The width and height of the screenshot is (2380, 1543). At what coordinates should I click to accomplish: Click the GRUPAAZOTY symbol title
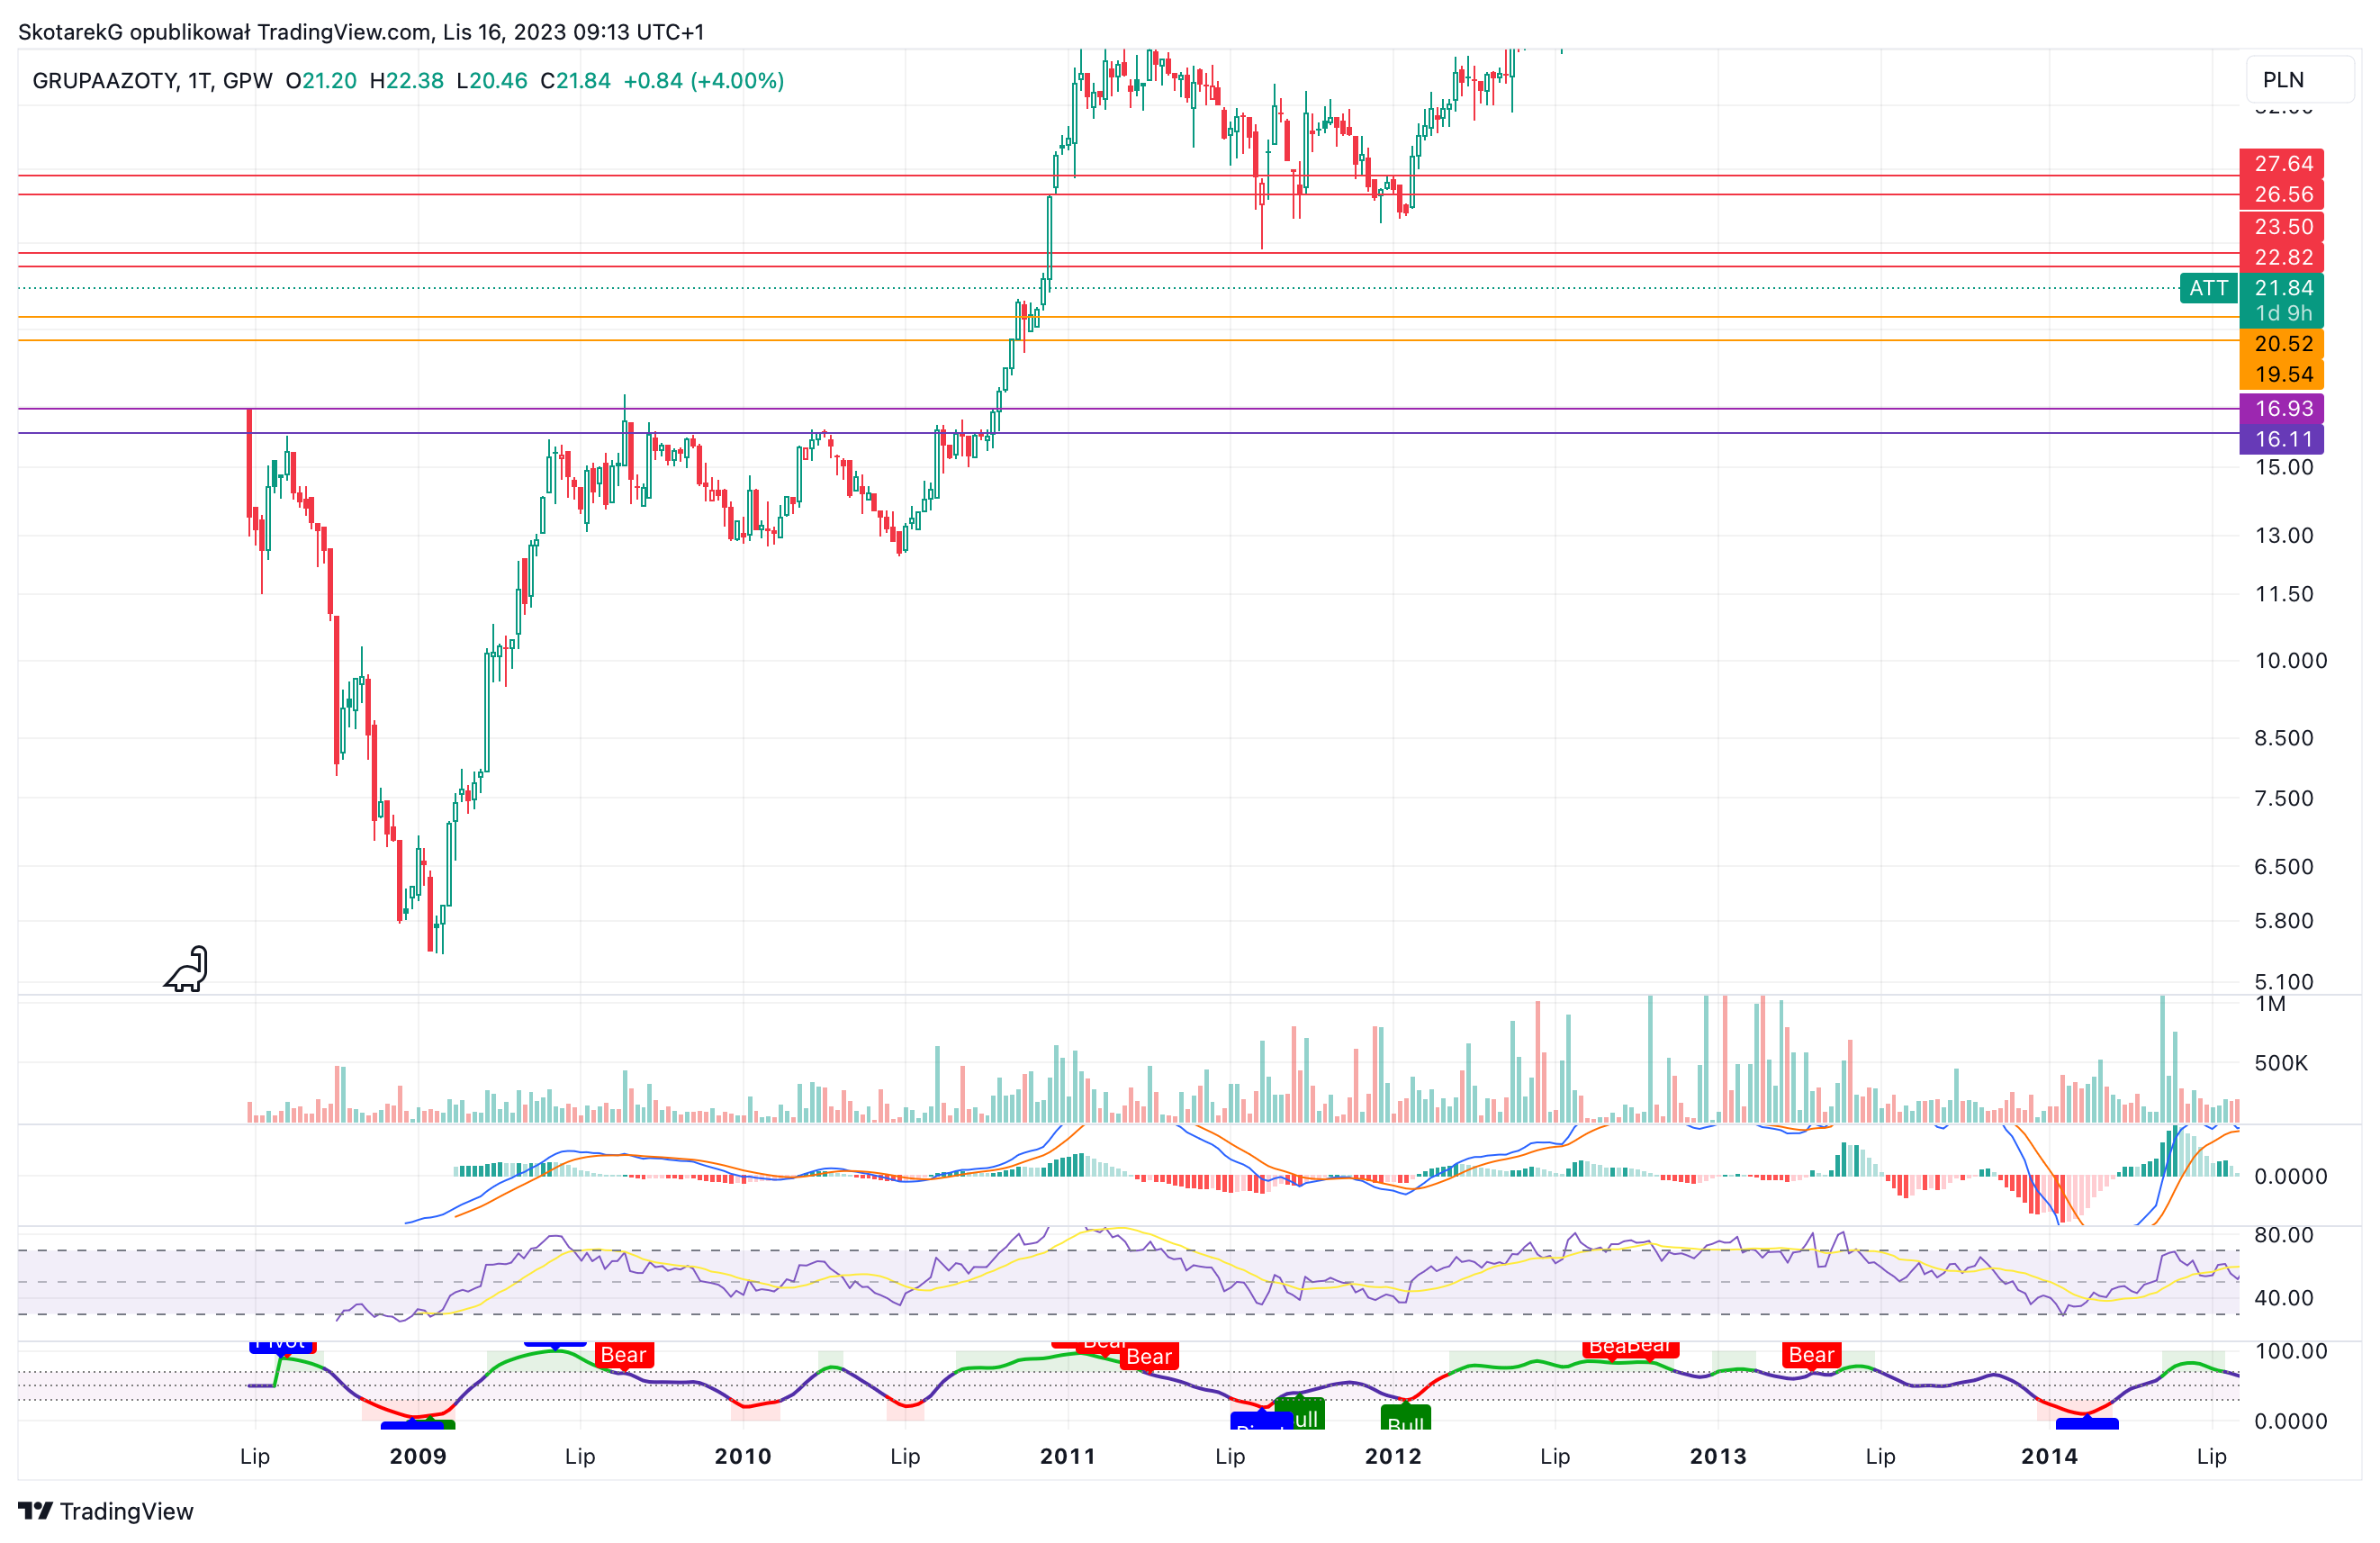[x=105, y=81]
